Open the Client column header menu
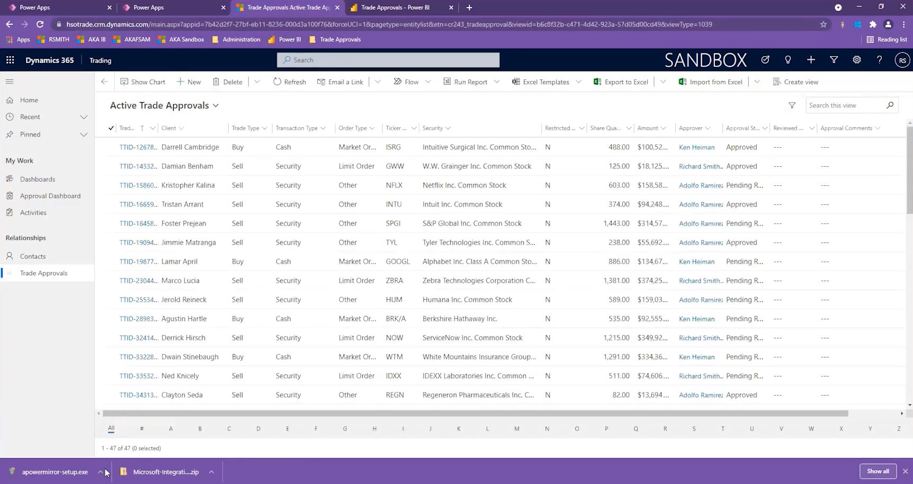Image resolution: width=913 pixels, height=484 pixels. point(172,128)
